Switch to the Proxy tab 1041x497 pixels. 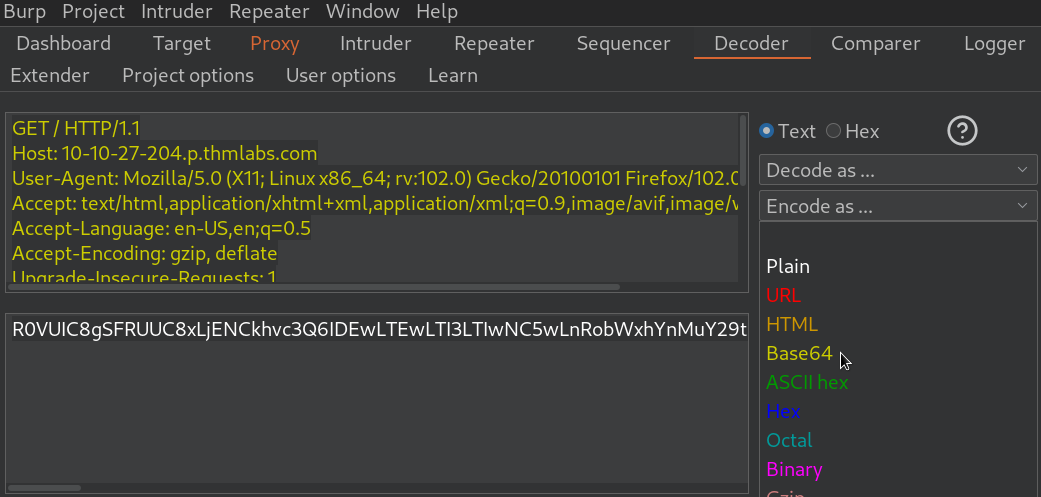point(275,44)
